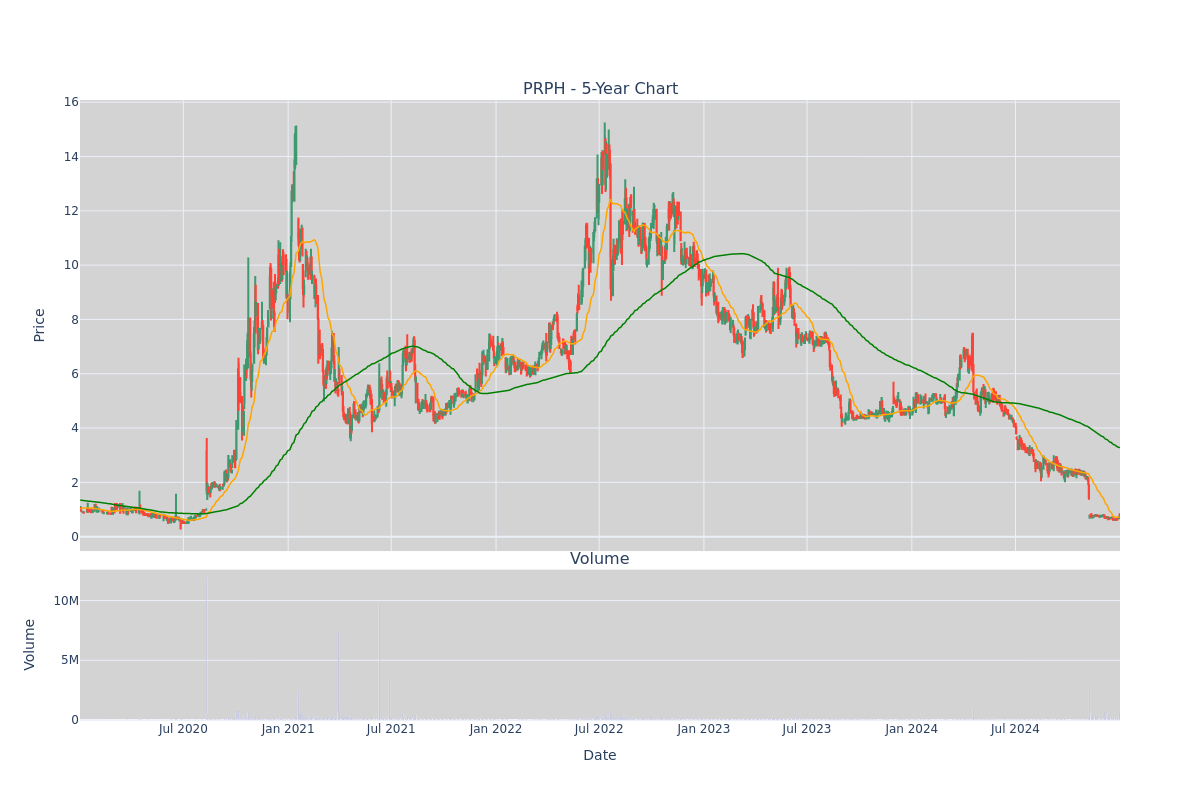
Task: Click the 'Jul 2023' date tick label
Action: (x=807, y=729)
